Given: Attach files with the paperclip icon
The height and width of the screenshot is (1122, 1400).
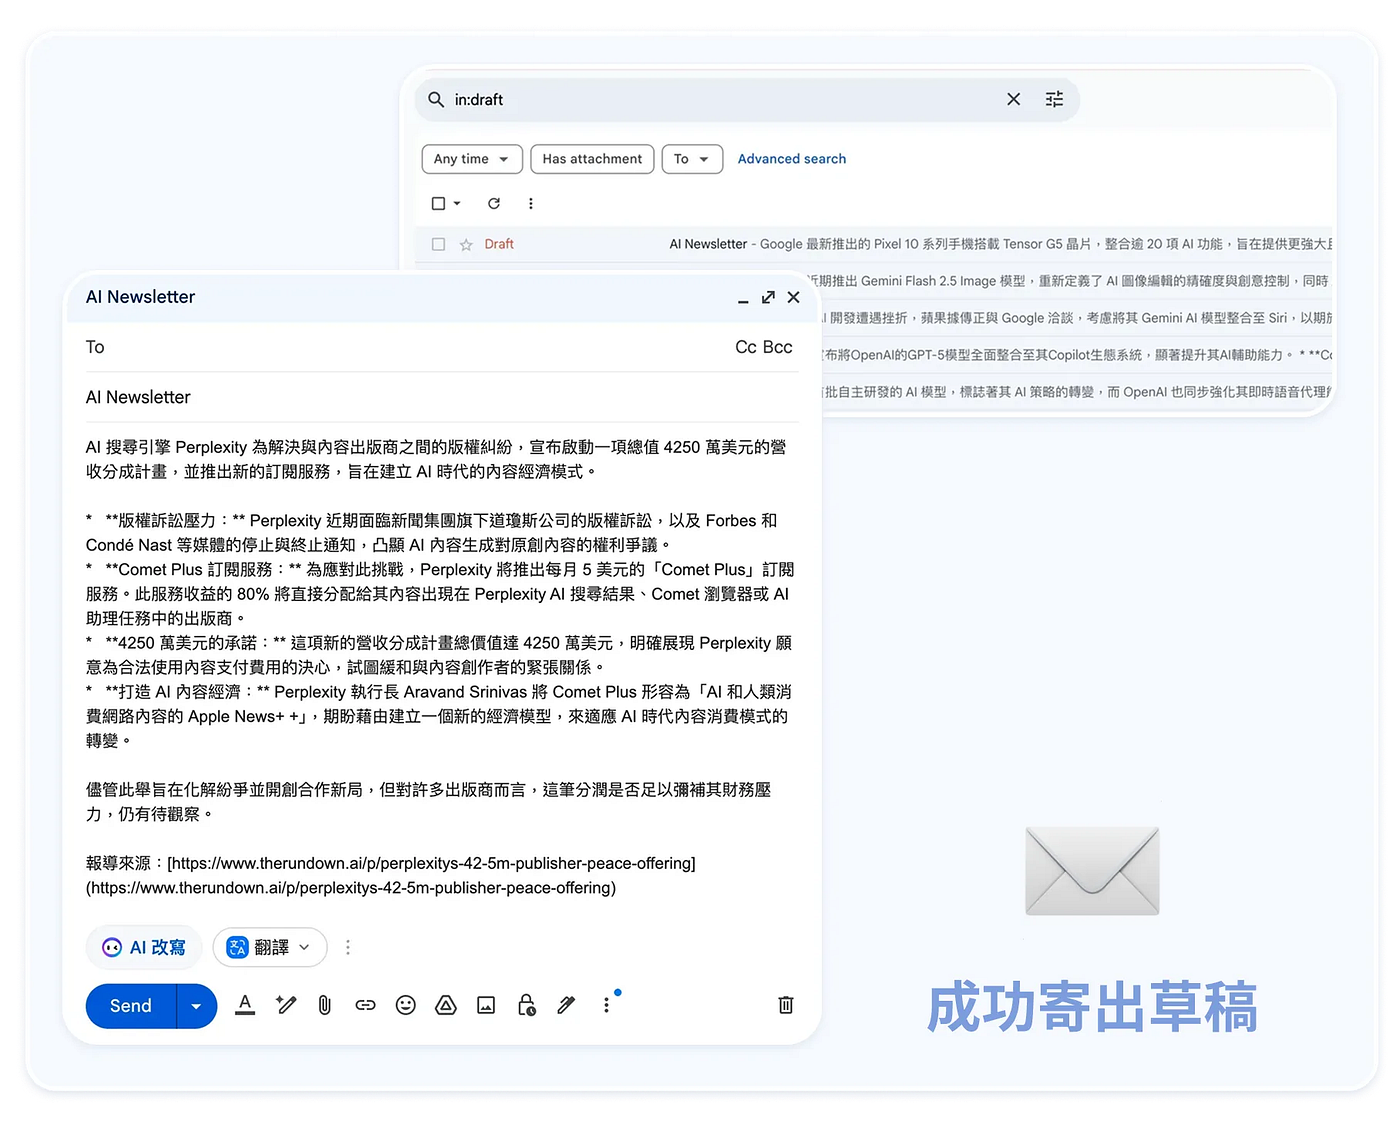Looking at the screenshot, I should pos(325,1005).
